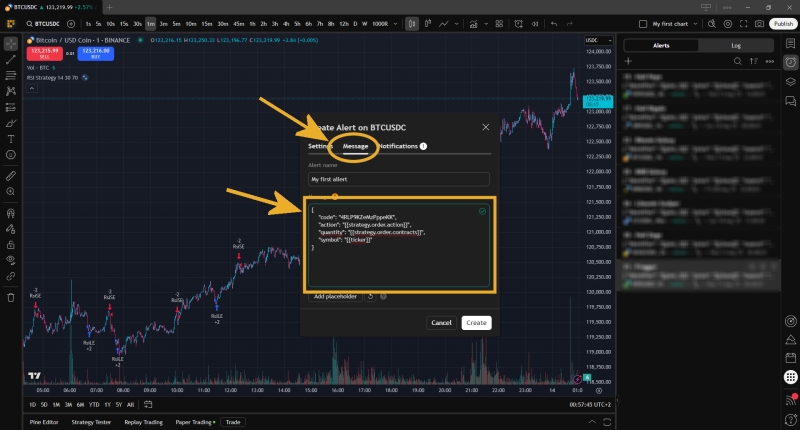Viewport: 800px width, 430px height.
Task: Open the brush drawing tool
Action: [11, 123]
